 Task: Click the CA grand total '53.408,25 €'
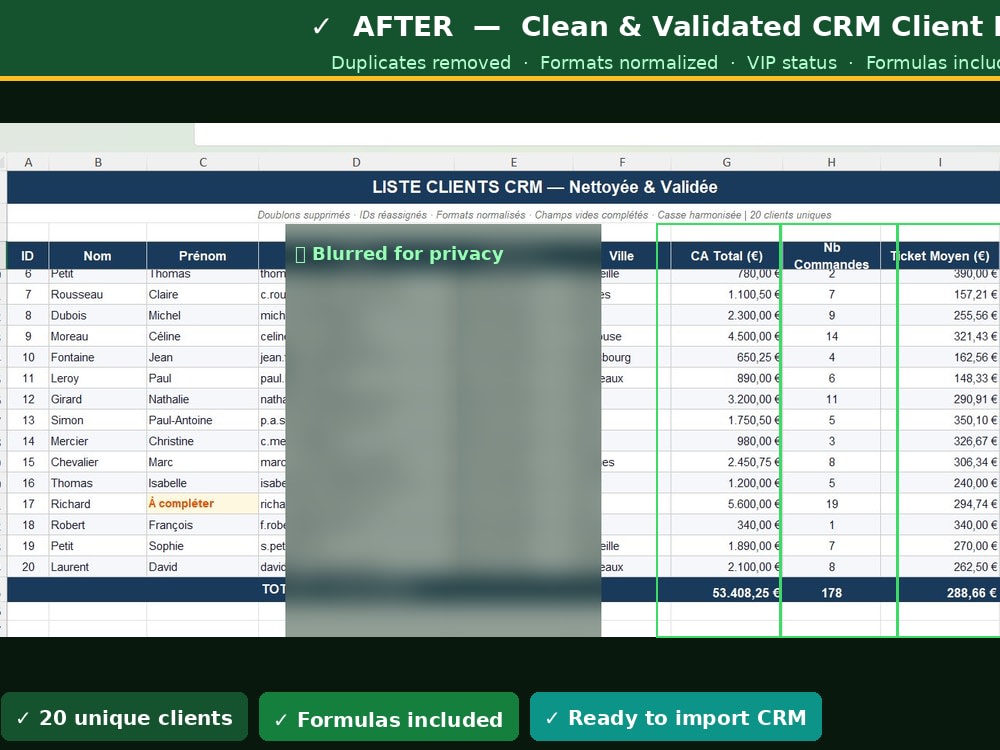coord(726,592)
